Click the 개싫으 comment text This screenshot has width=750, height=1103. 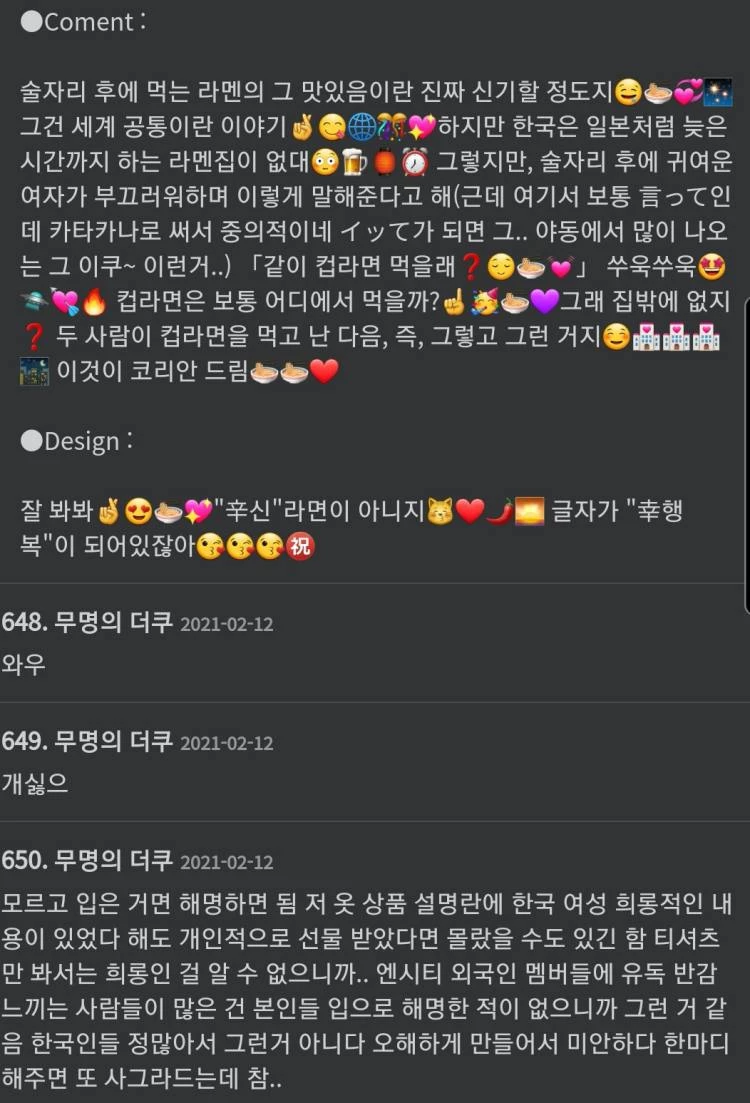[34, 782]
